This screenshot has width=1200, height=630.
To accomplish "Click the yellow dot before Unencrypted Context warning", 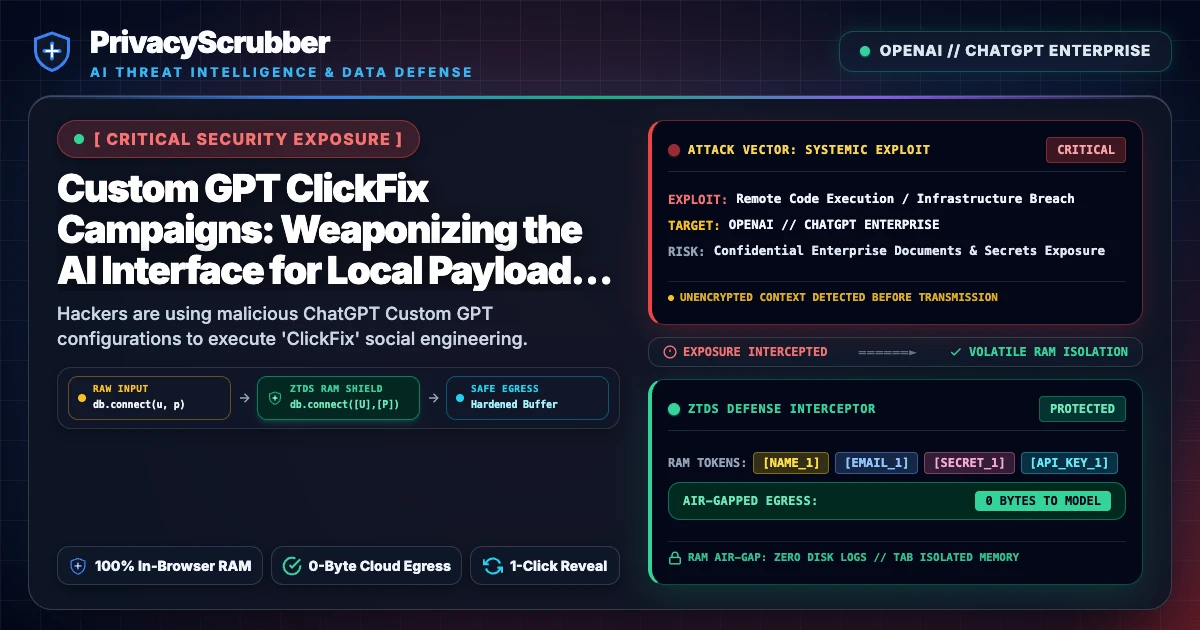I will pos(671,298).
